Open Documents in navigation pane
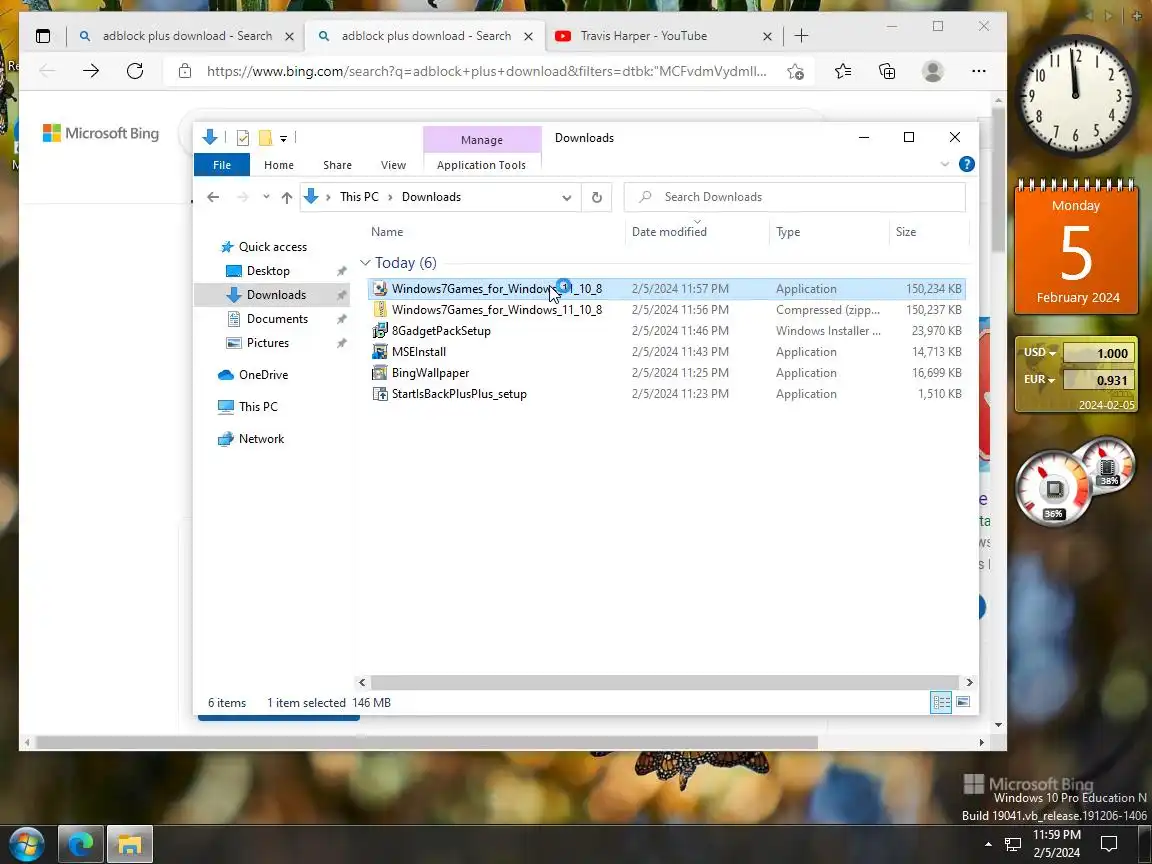The width and height of the screenshot is (1152, 864). [x=277, y=319]
